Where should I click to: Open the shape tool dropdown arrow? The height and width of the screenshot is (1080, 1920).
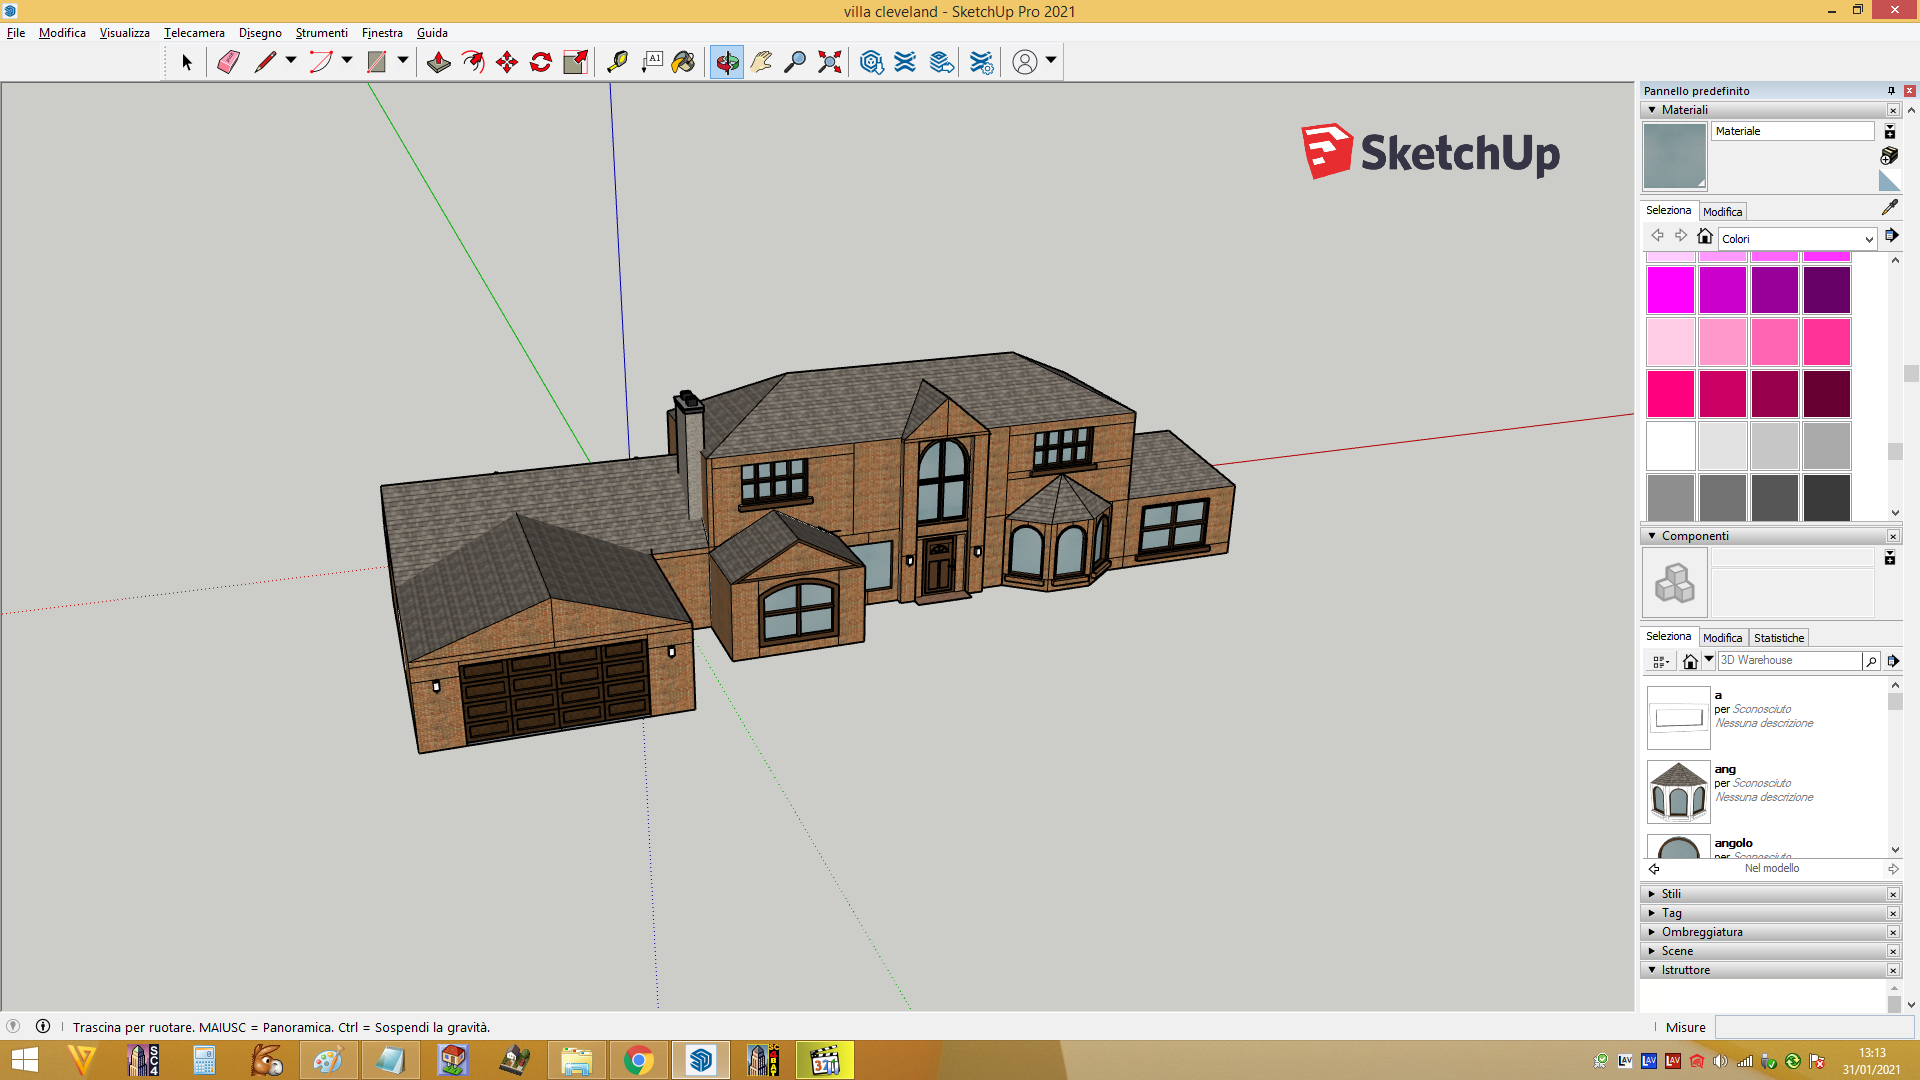point(403,60)
